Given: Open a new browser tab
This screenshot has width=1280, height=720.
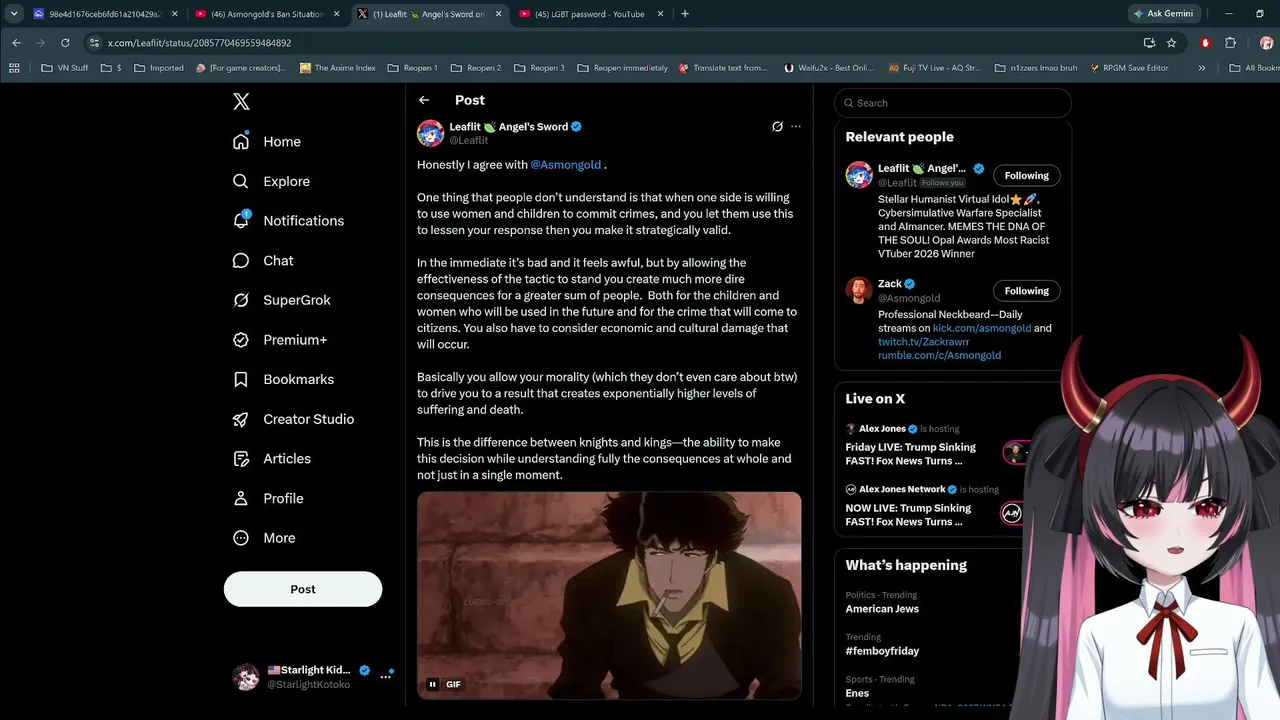Looking at the screenshot, I should (x=685, y=14).
